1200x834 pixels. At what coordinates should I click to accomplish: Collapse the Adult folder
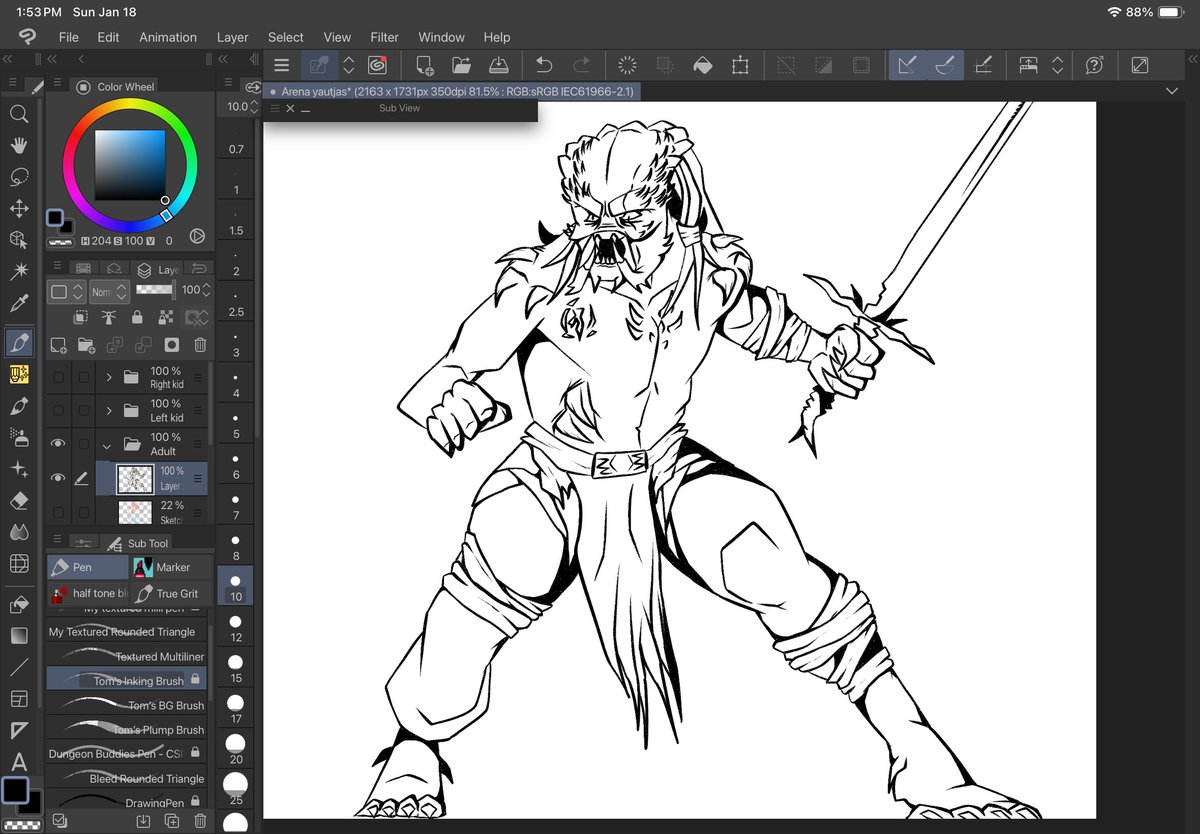point(108,446)
